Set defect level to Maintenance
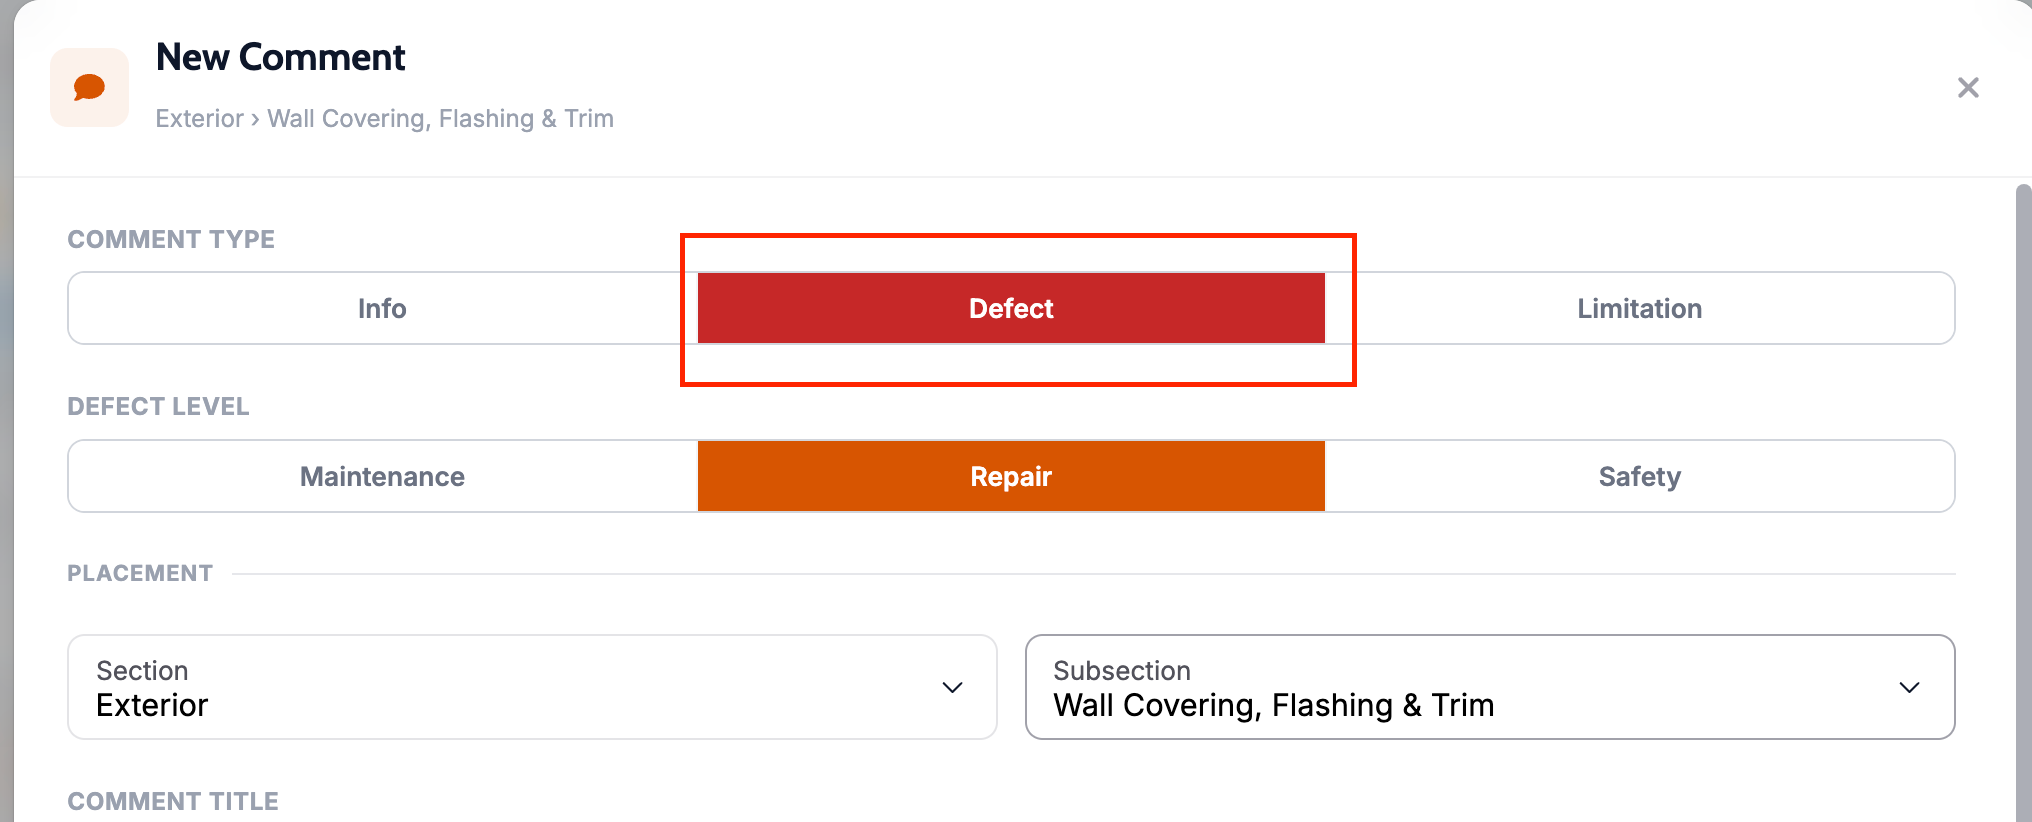2032x822 pixels. tap(382, 476)
